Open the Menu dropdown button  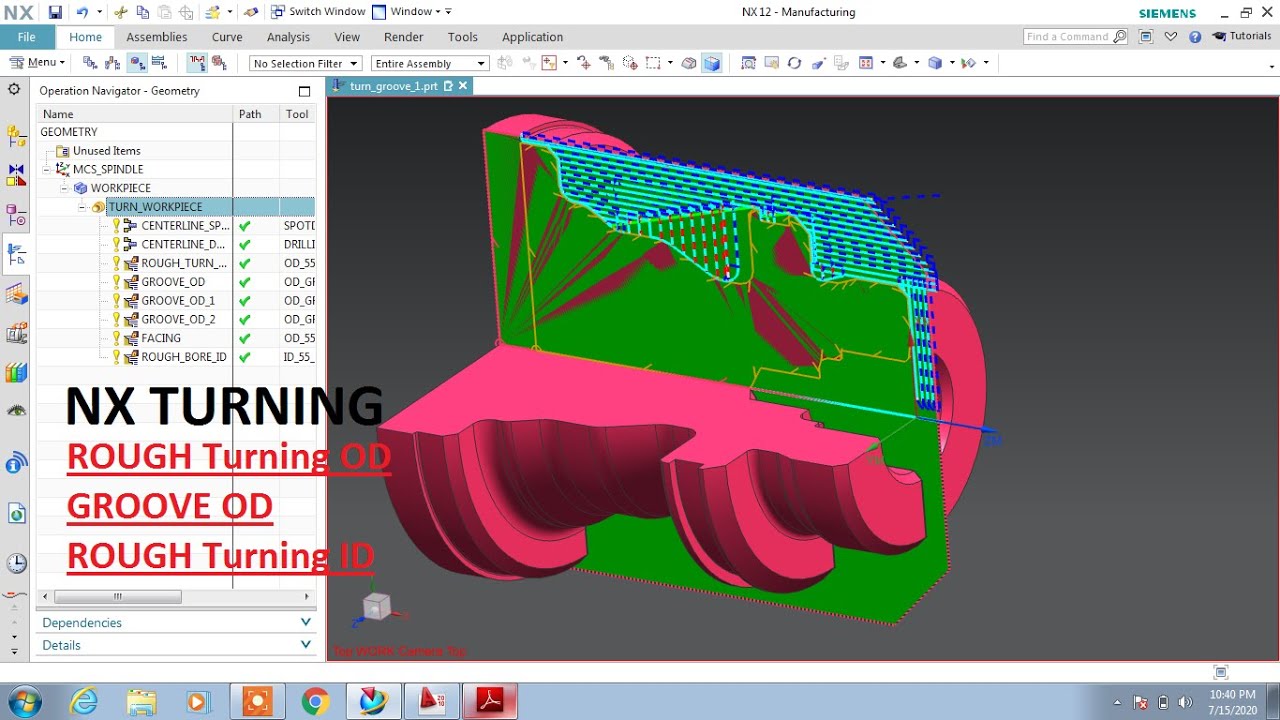pos(37,63)
